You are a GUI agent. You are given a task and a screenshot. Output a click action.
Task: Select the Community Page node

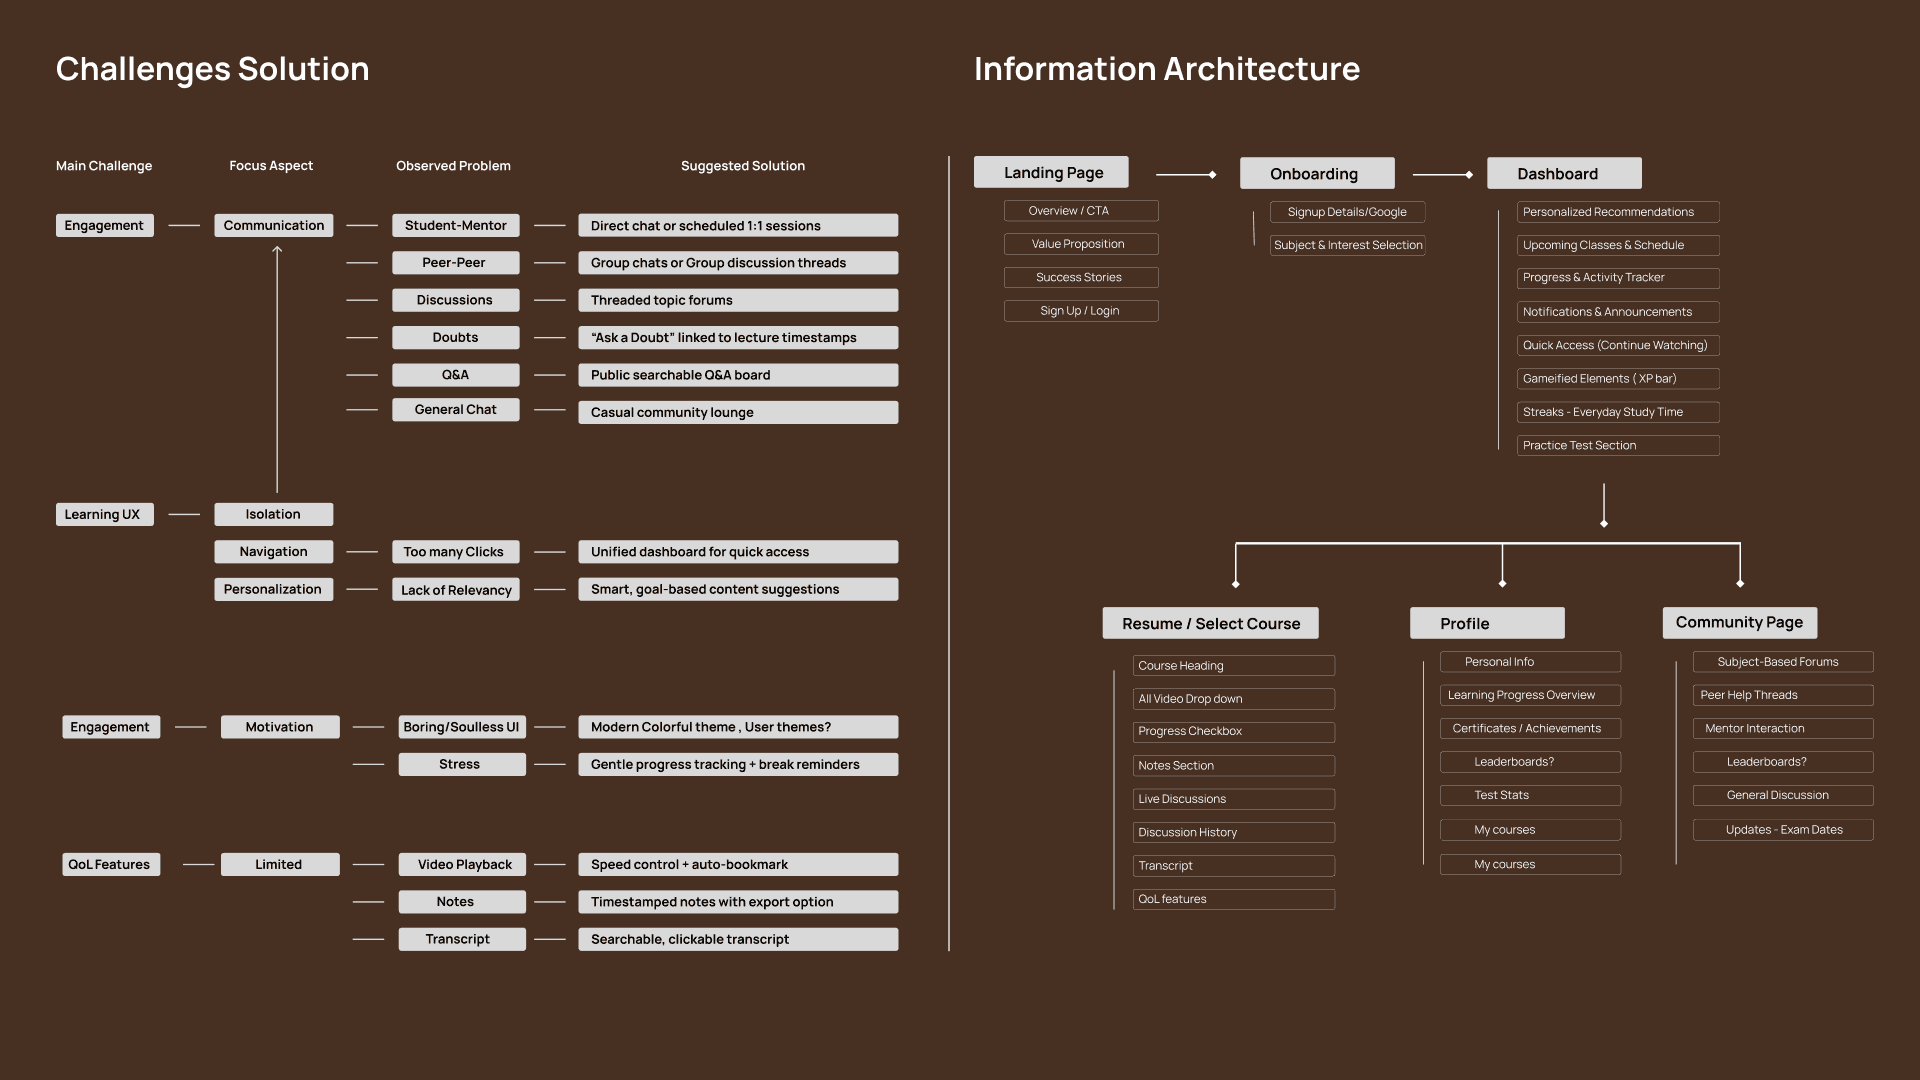click(x=1739, y=622)
